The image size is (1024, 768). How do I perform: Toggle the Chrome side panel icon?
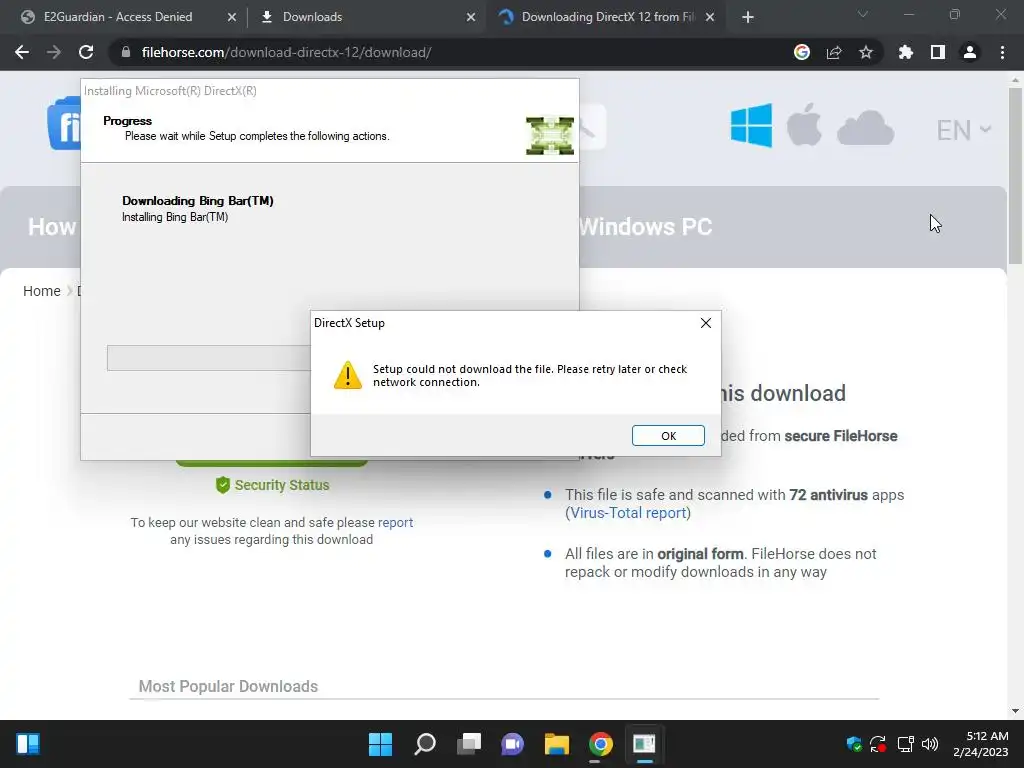coord(938,52)
